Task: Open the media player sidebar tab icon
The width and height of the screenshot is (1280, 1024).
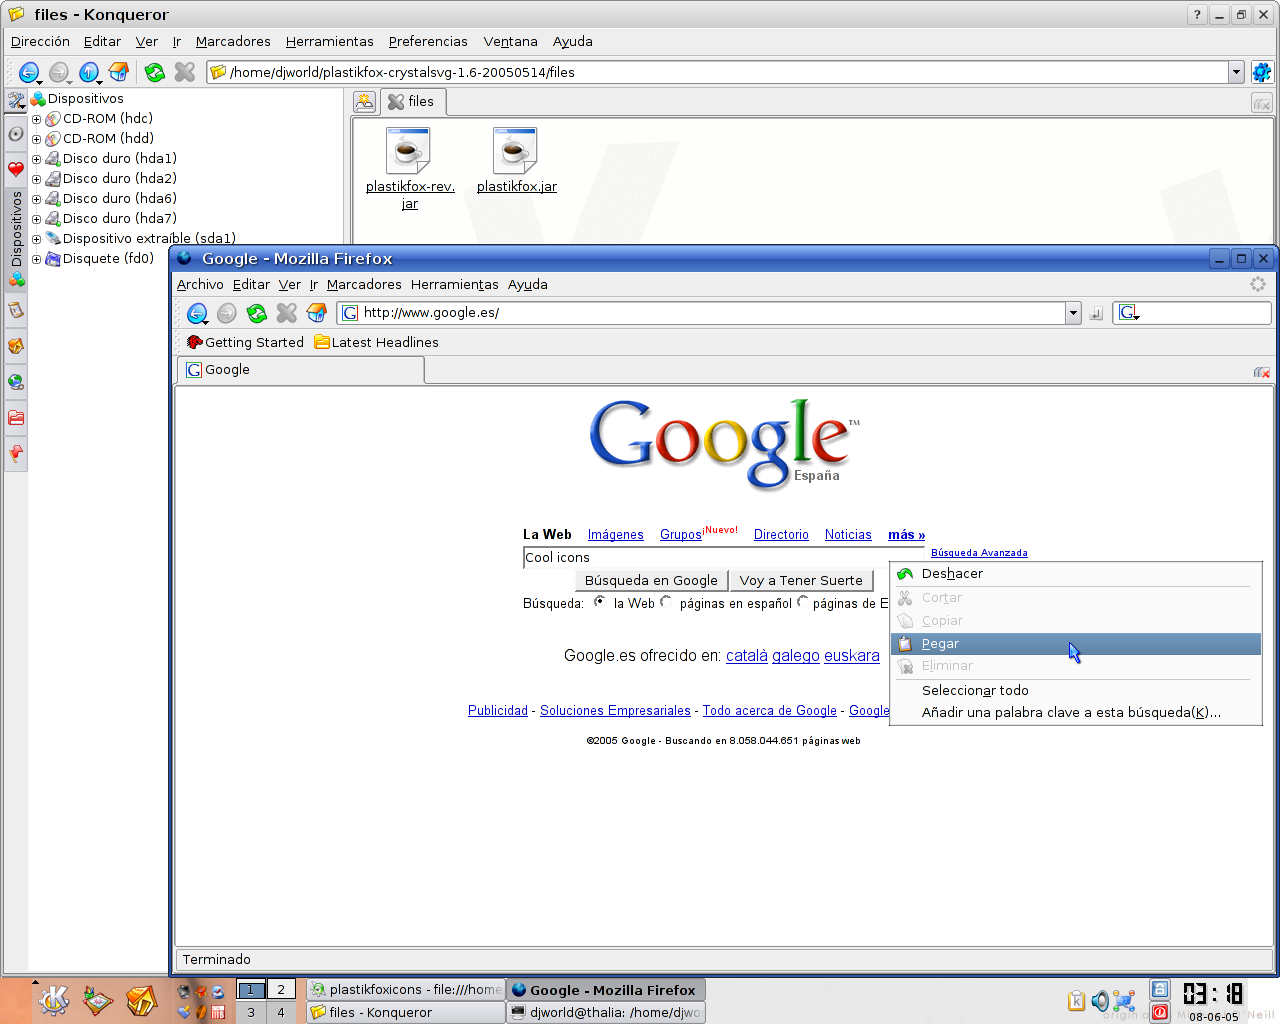Action: click(16, 134)
